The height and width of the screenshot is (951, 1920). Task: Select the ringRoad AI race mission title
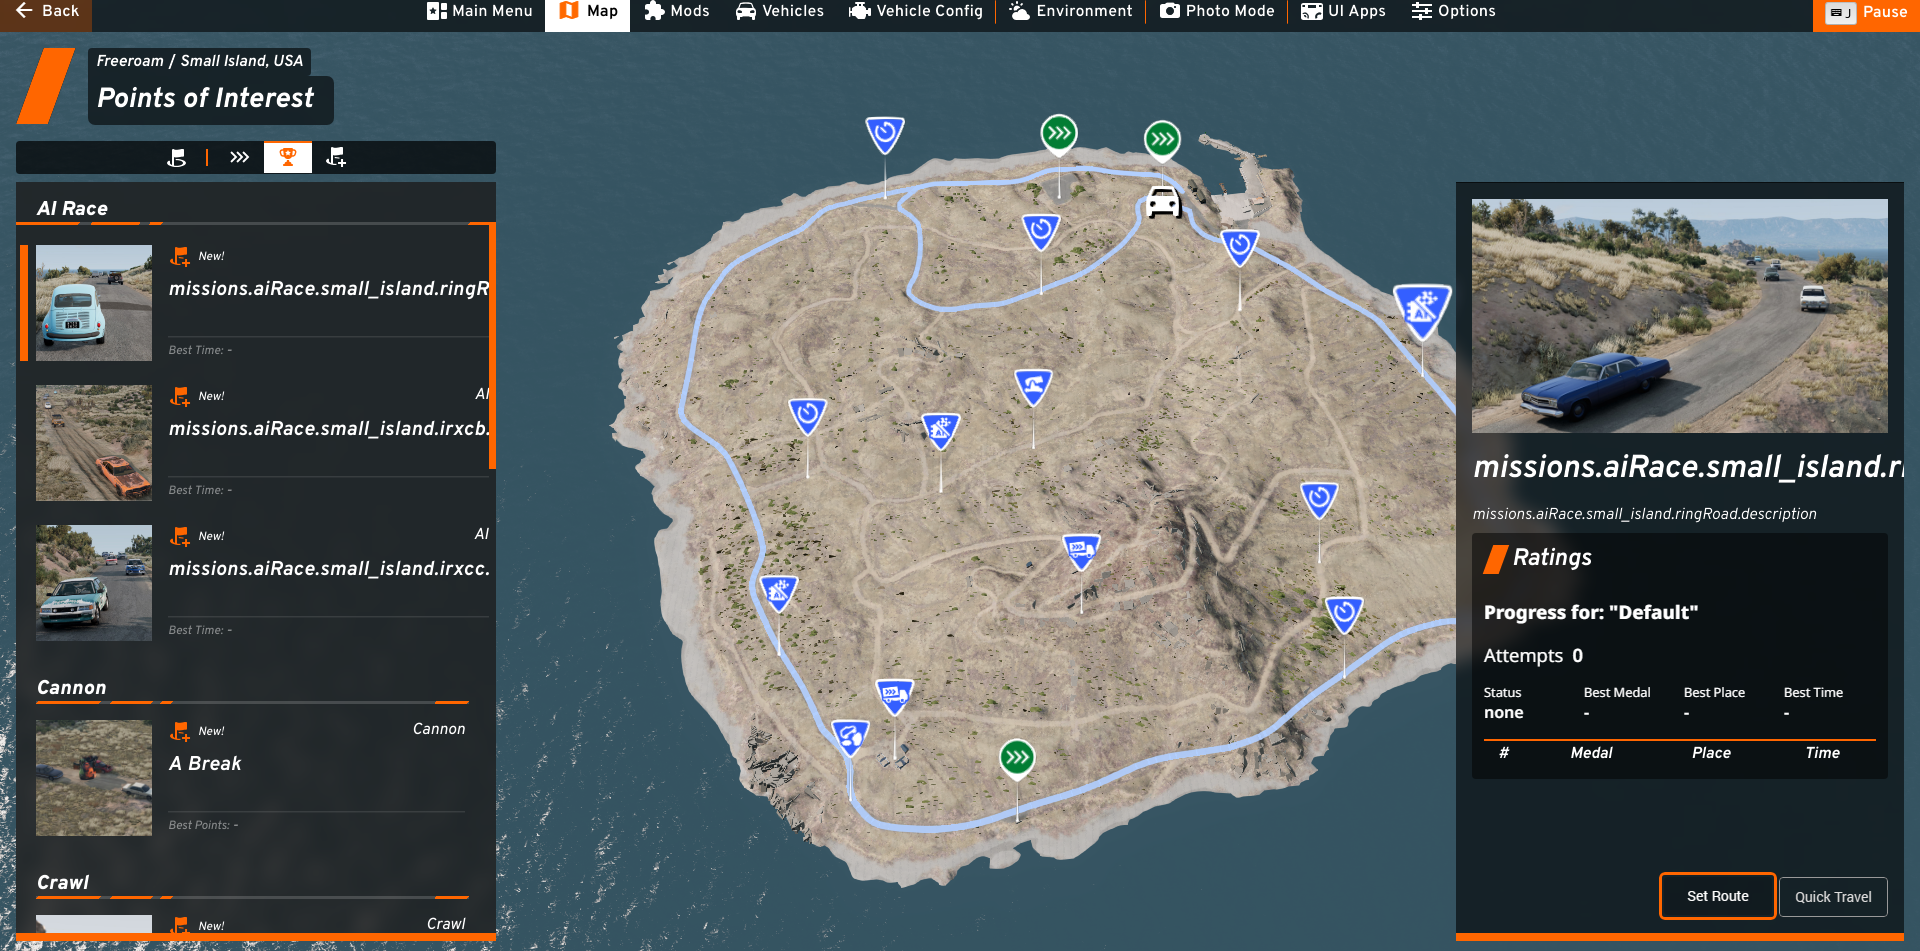(x=328, y=289)
